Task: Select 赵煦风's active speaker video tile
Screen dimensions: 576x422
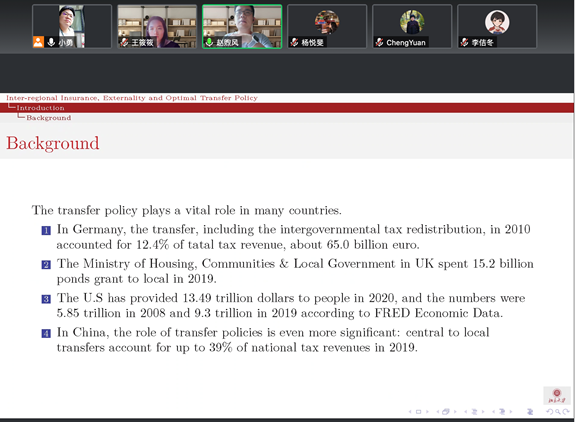Action: (x=242, y=26)
